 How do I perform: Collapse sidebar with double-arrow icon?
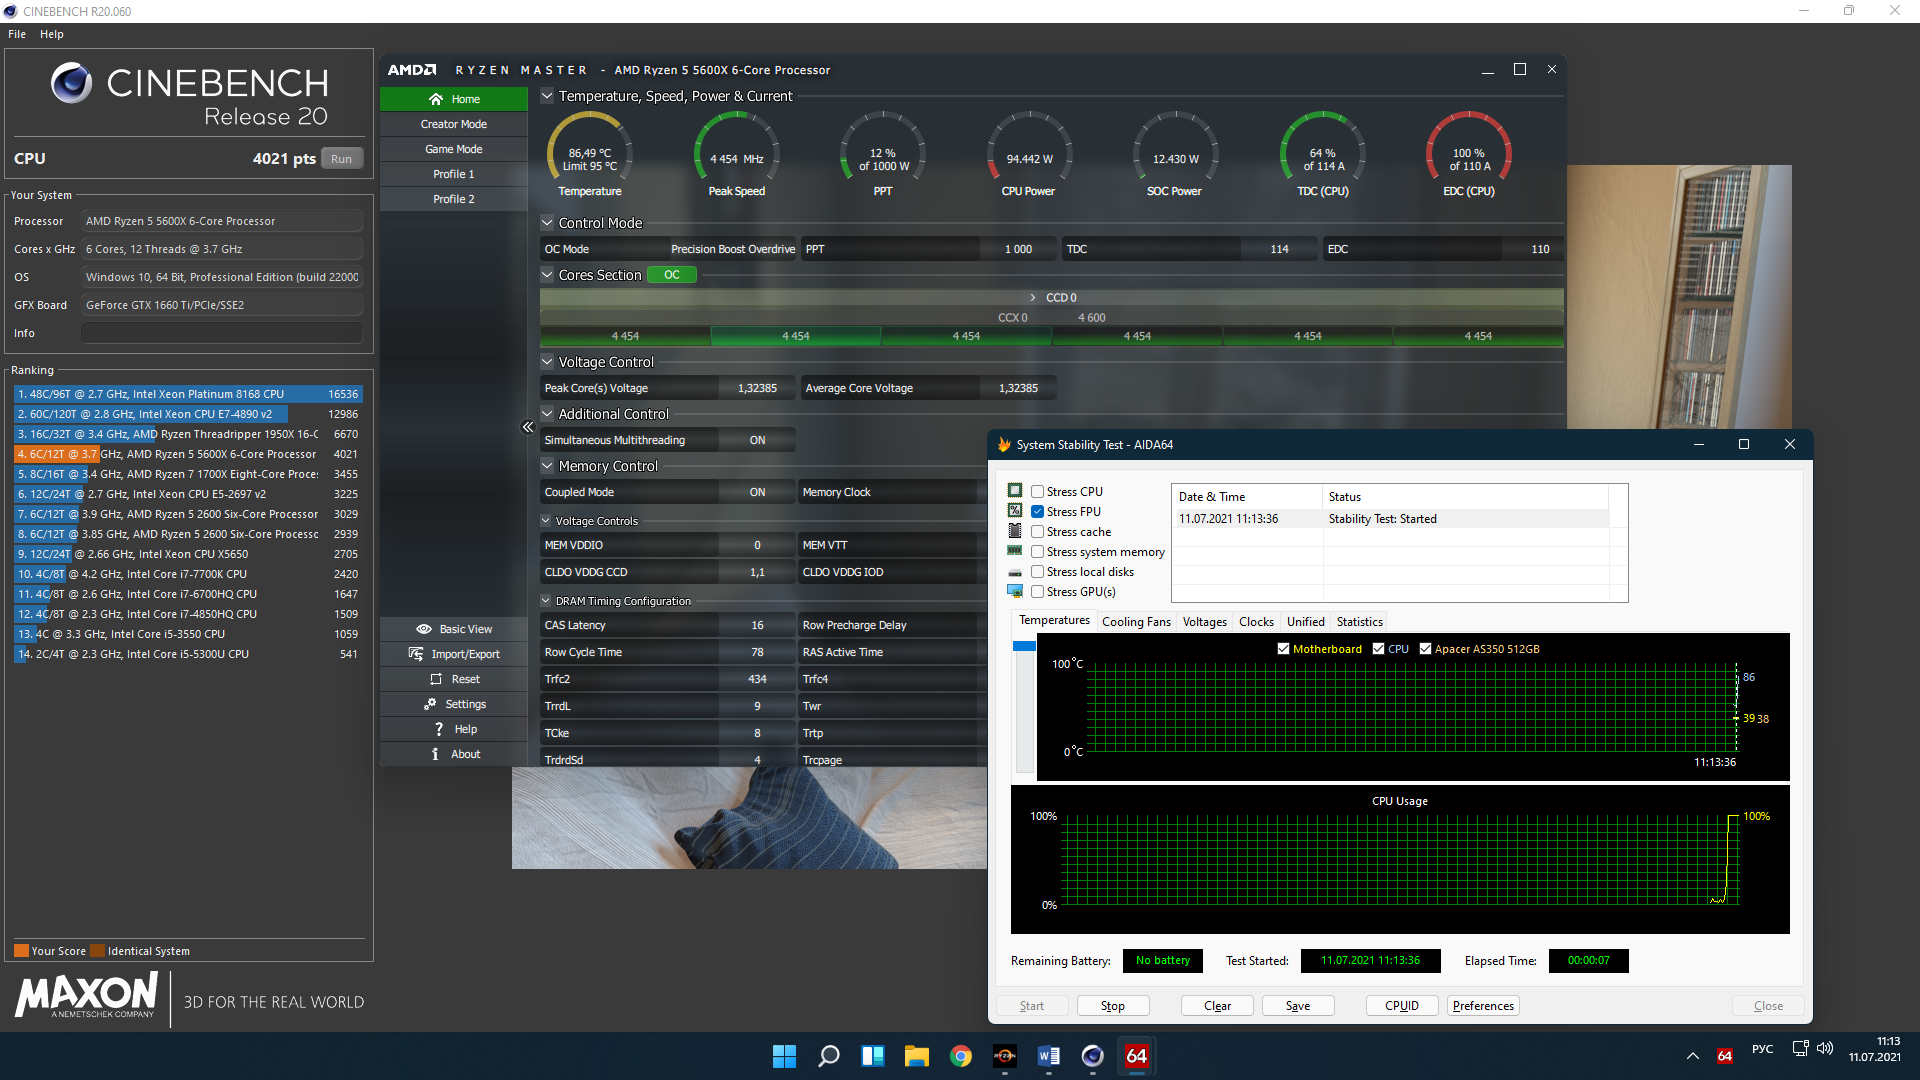[x=528, y=427]
